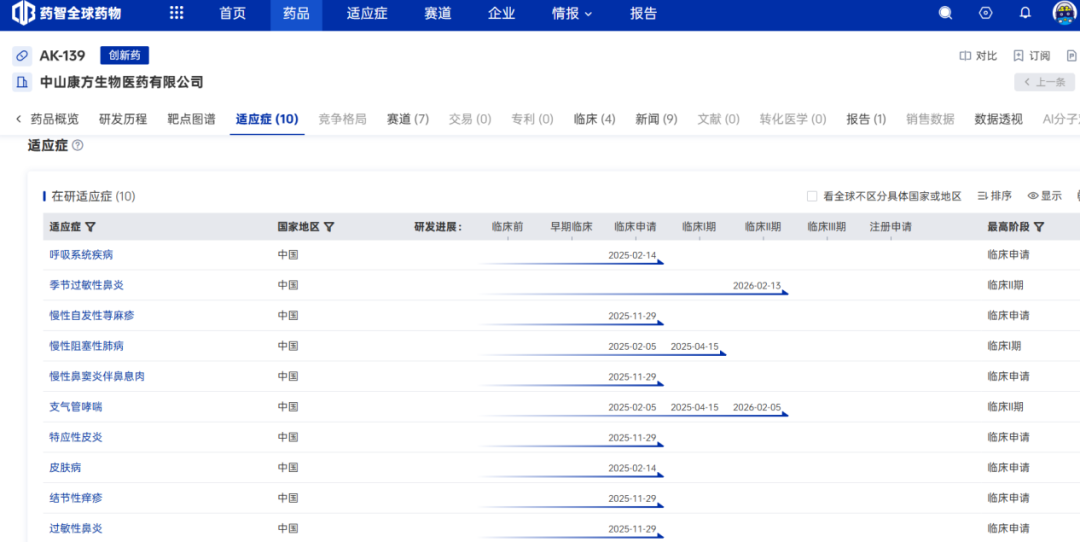Select 药品 in top navigation
Screen dimensions: 1080x542
point(296,14)
